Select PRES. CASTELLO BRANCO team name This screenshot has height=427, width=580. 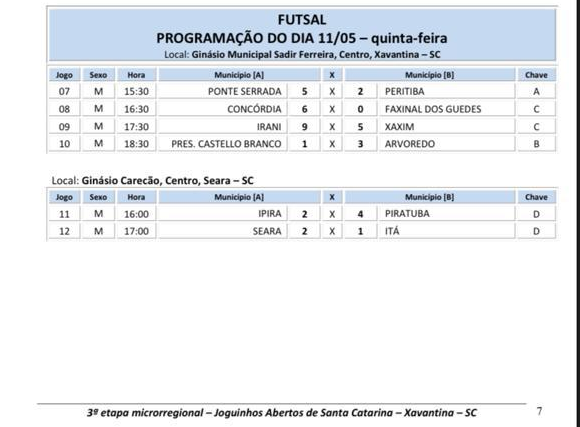click(x=226, y=144)
